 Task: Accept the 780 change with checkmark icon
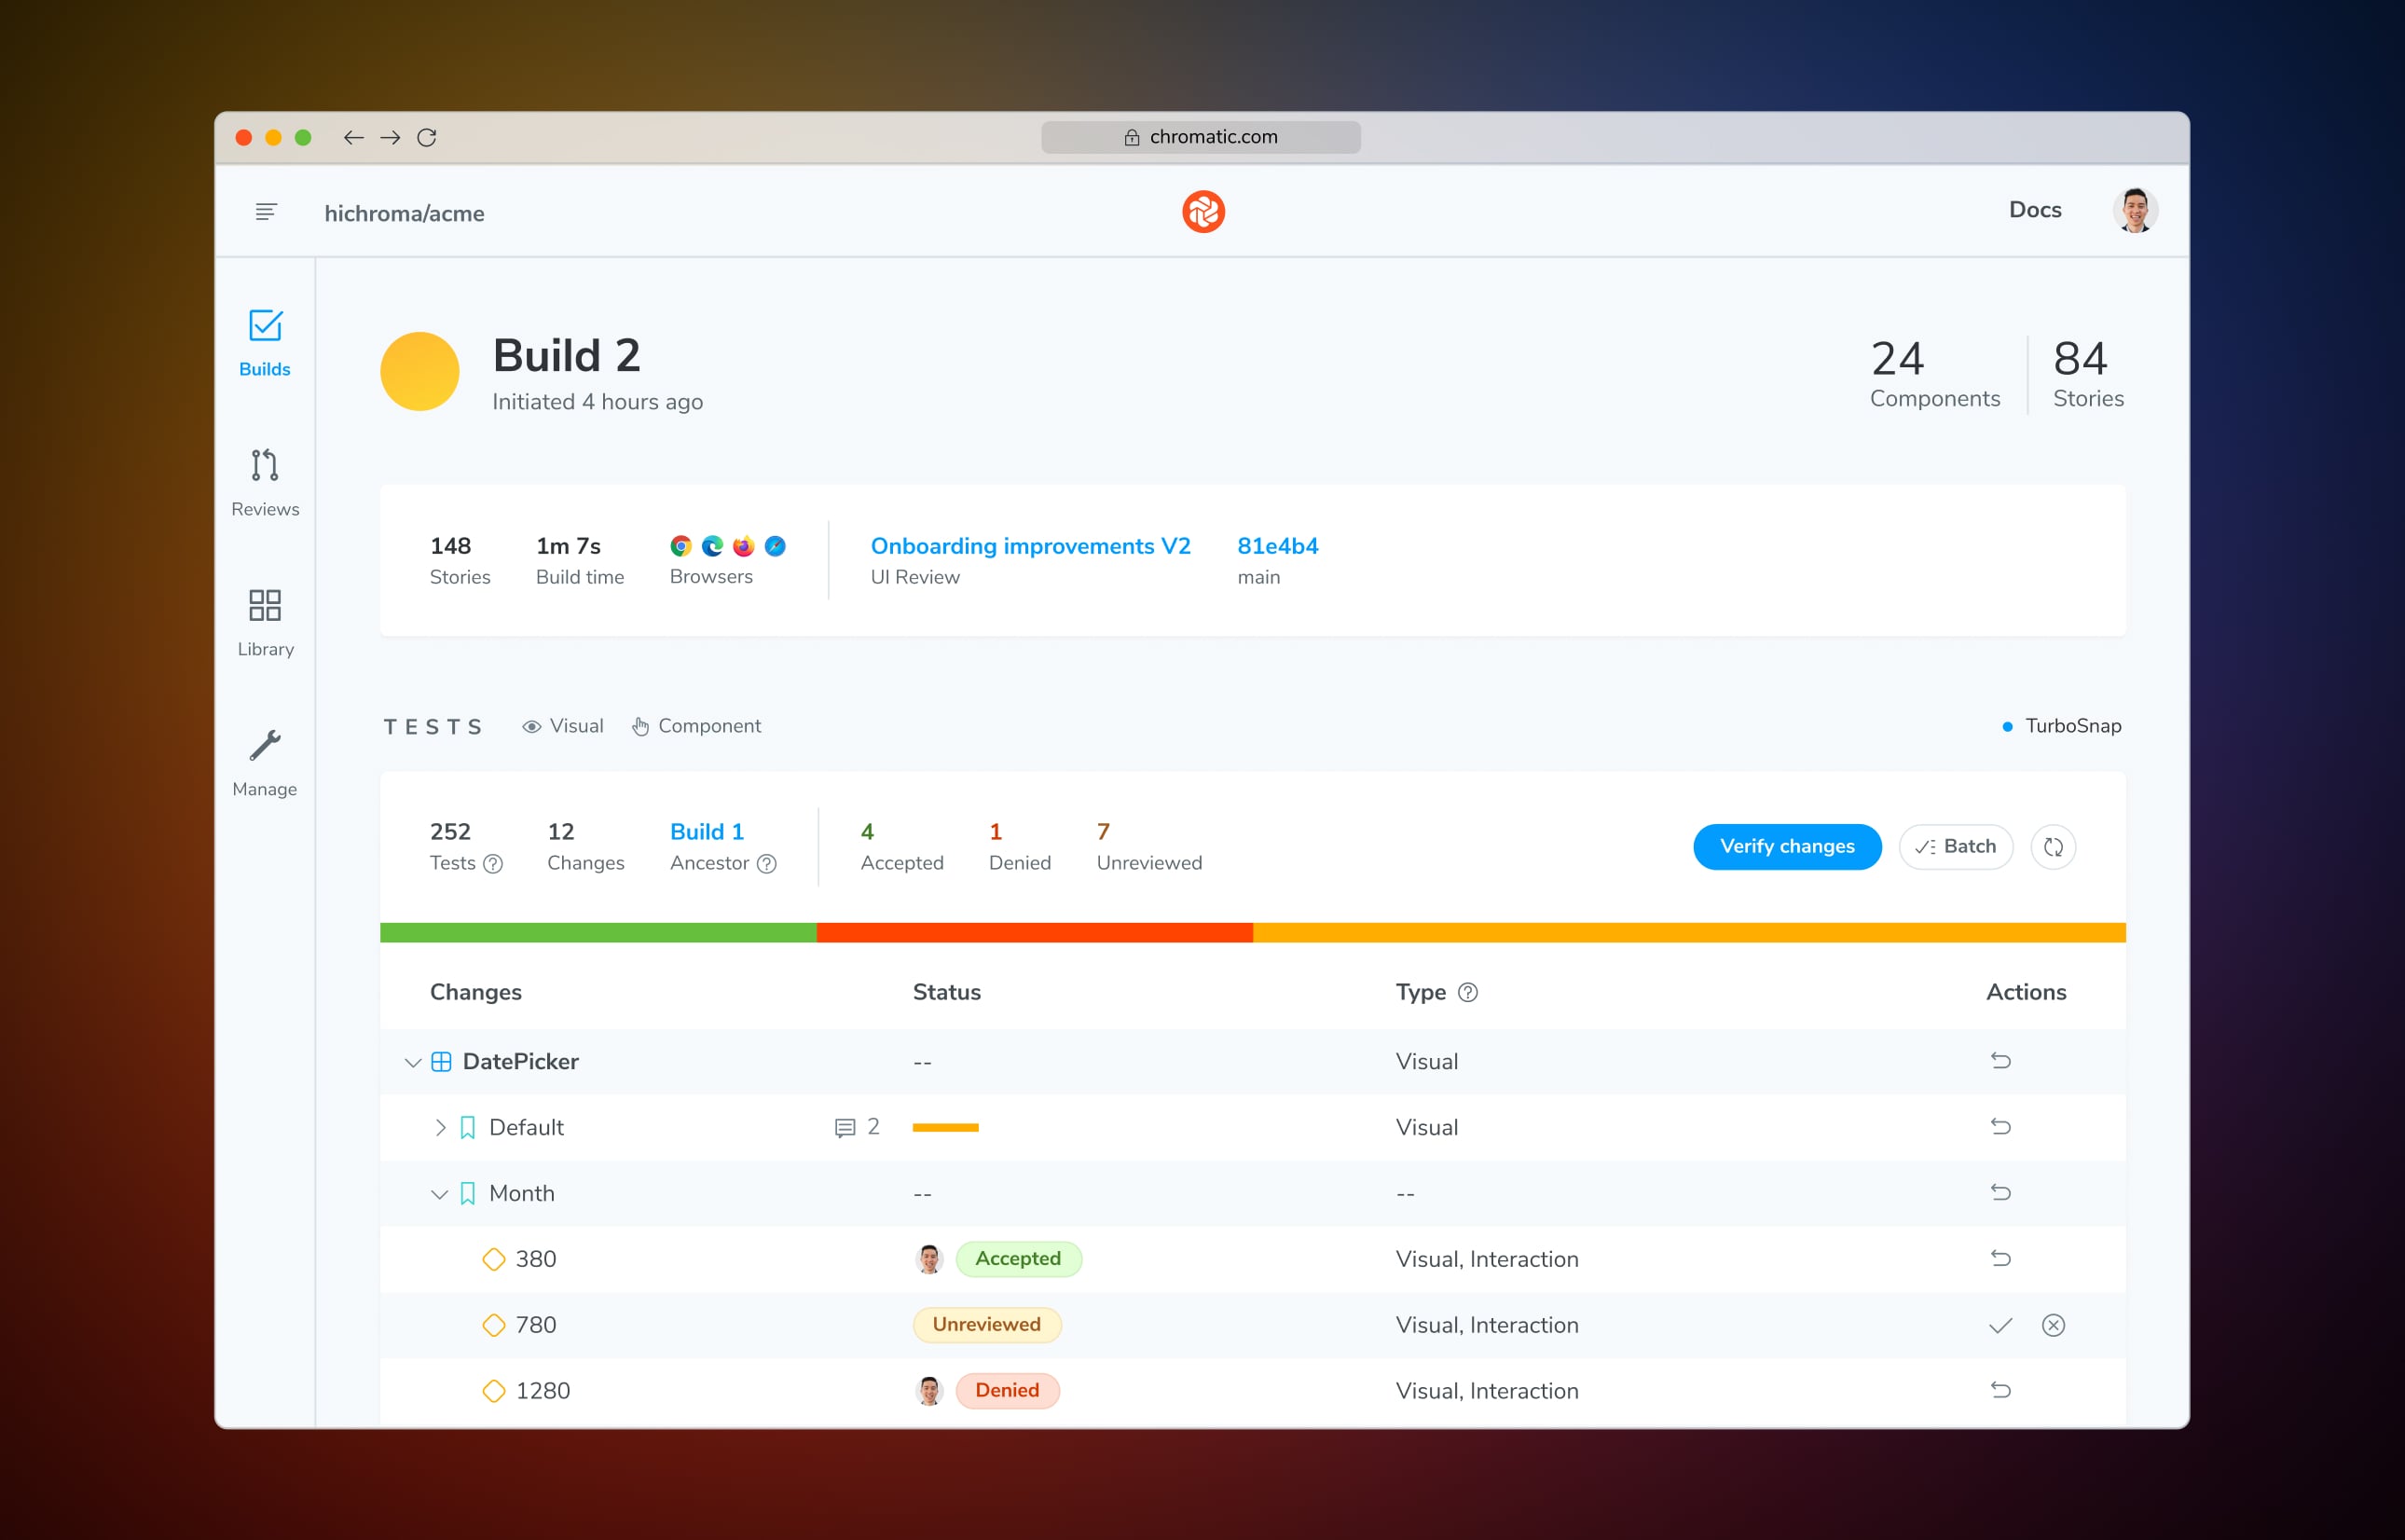(x=2000, y=1325)
